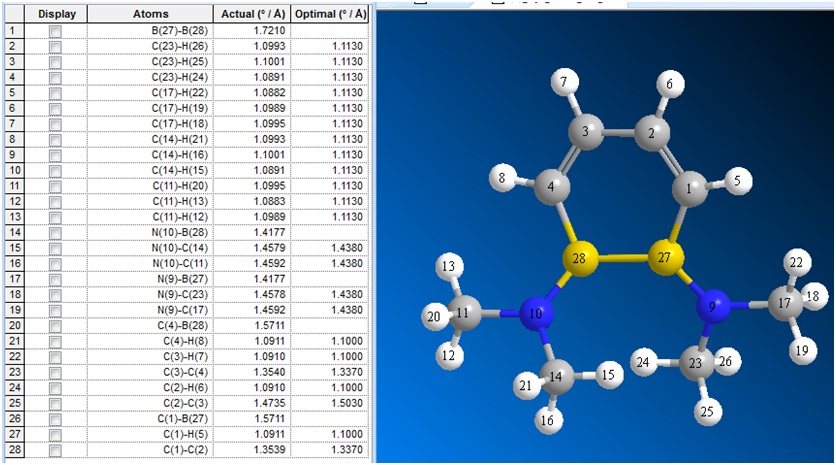Click the Display column header
The width and height of the screenshot is (836, 465).
(x=55, y=15)
